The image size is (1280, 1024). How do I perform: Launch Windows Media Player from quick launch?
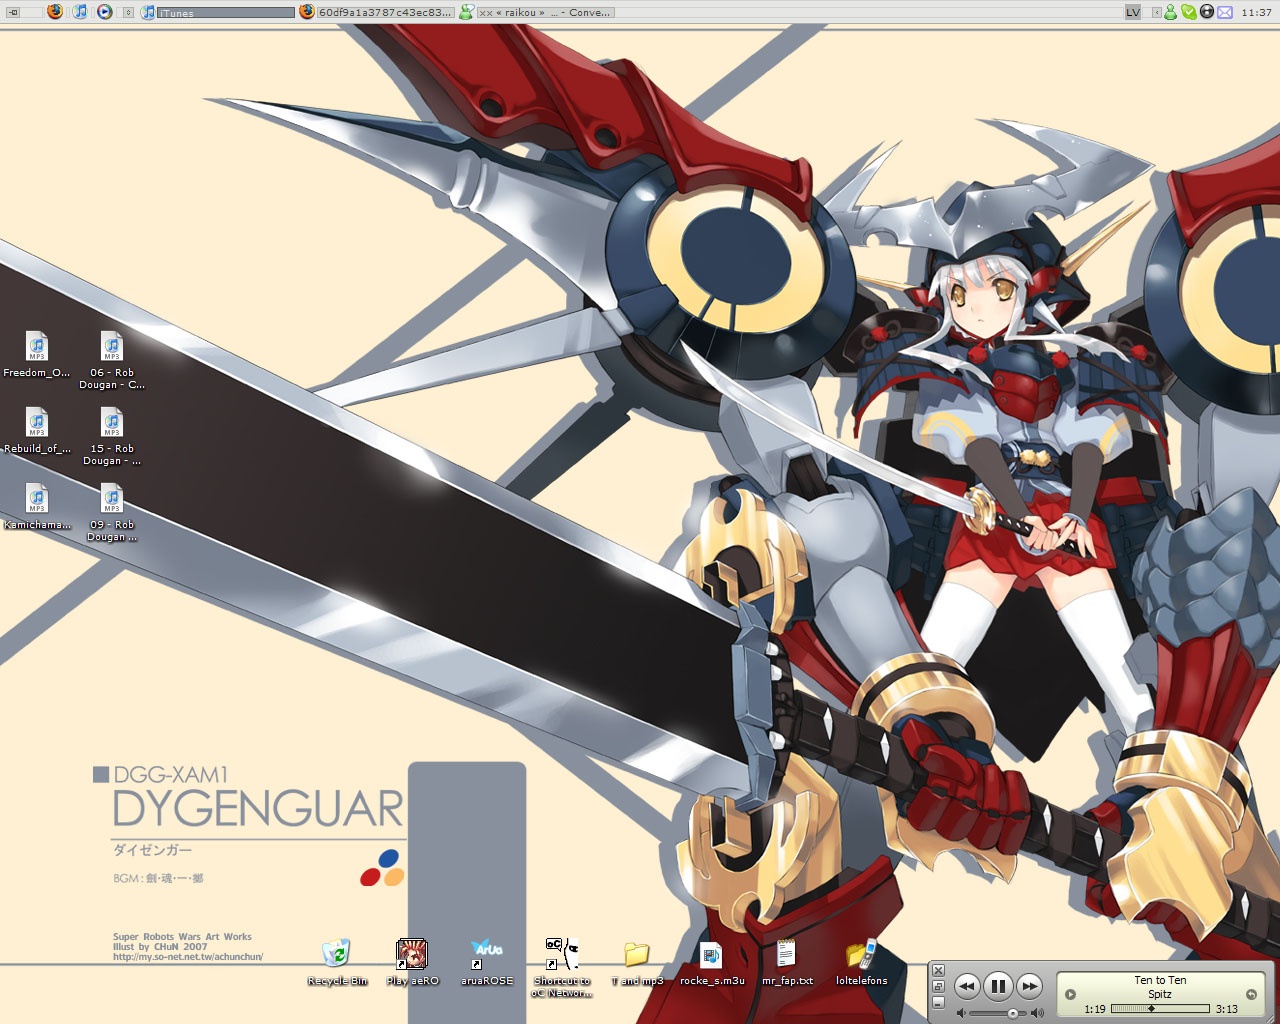click(x=104, y=12)
